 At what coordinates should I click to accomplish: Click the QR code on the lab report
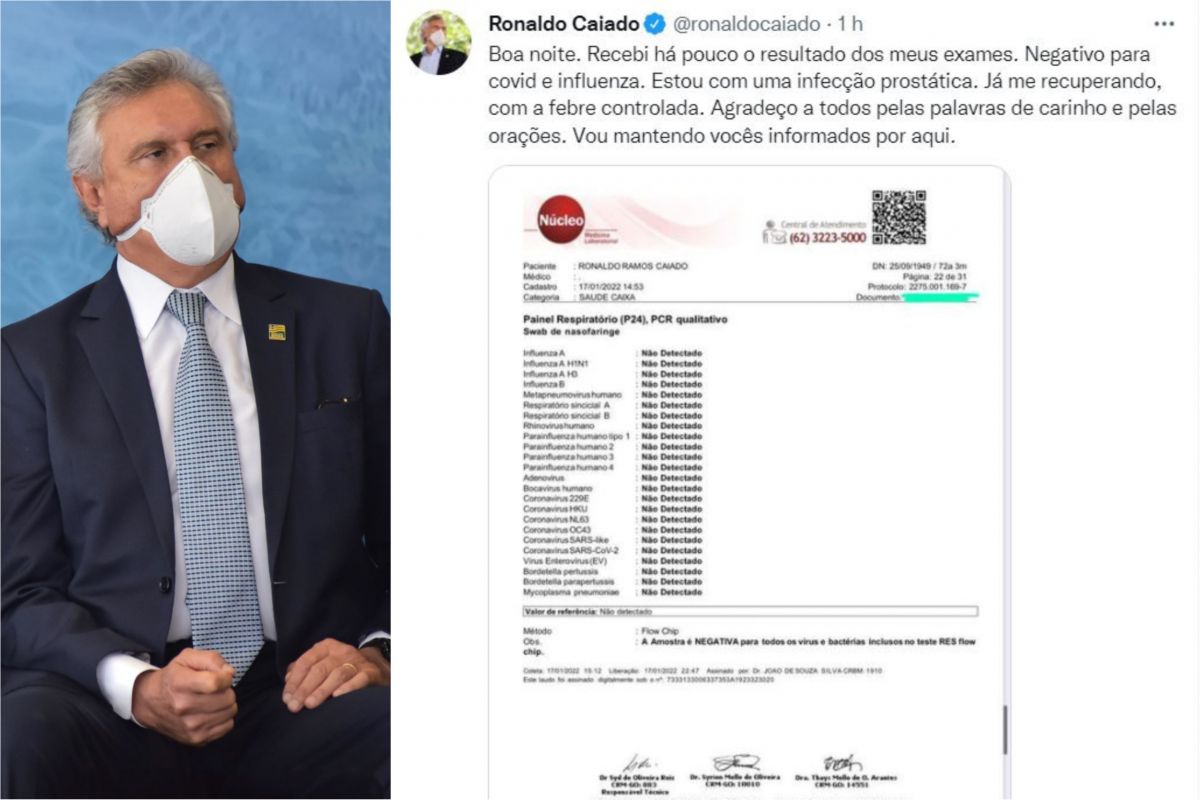[898, 217]
